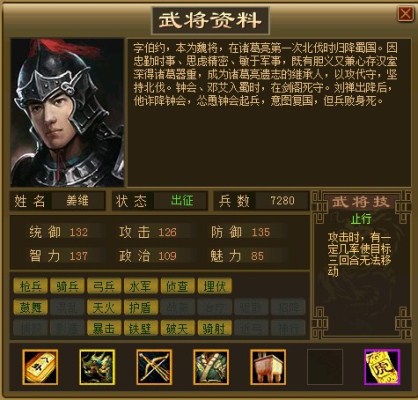Select the 水军 skill button

tap(141, 286)
